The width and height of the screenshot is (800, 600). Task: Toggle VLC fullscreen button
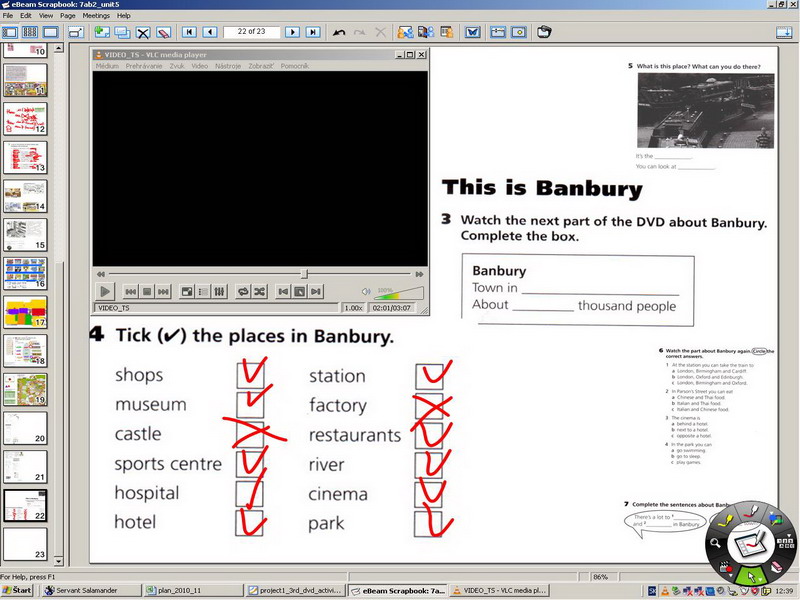[187, 291]
